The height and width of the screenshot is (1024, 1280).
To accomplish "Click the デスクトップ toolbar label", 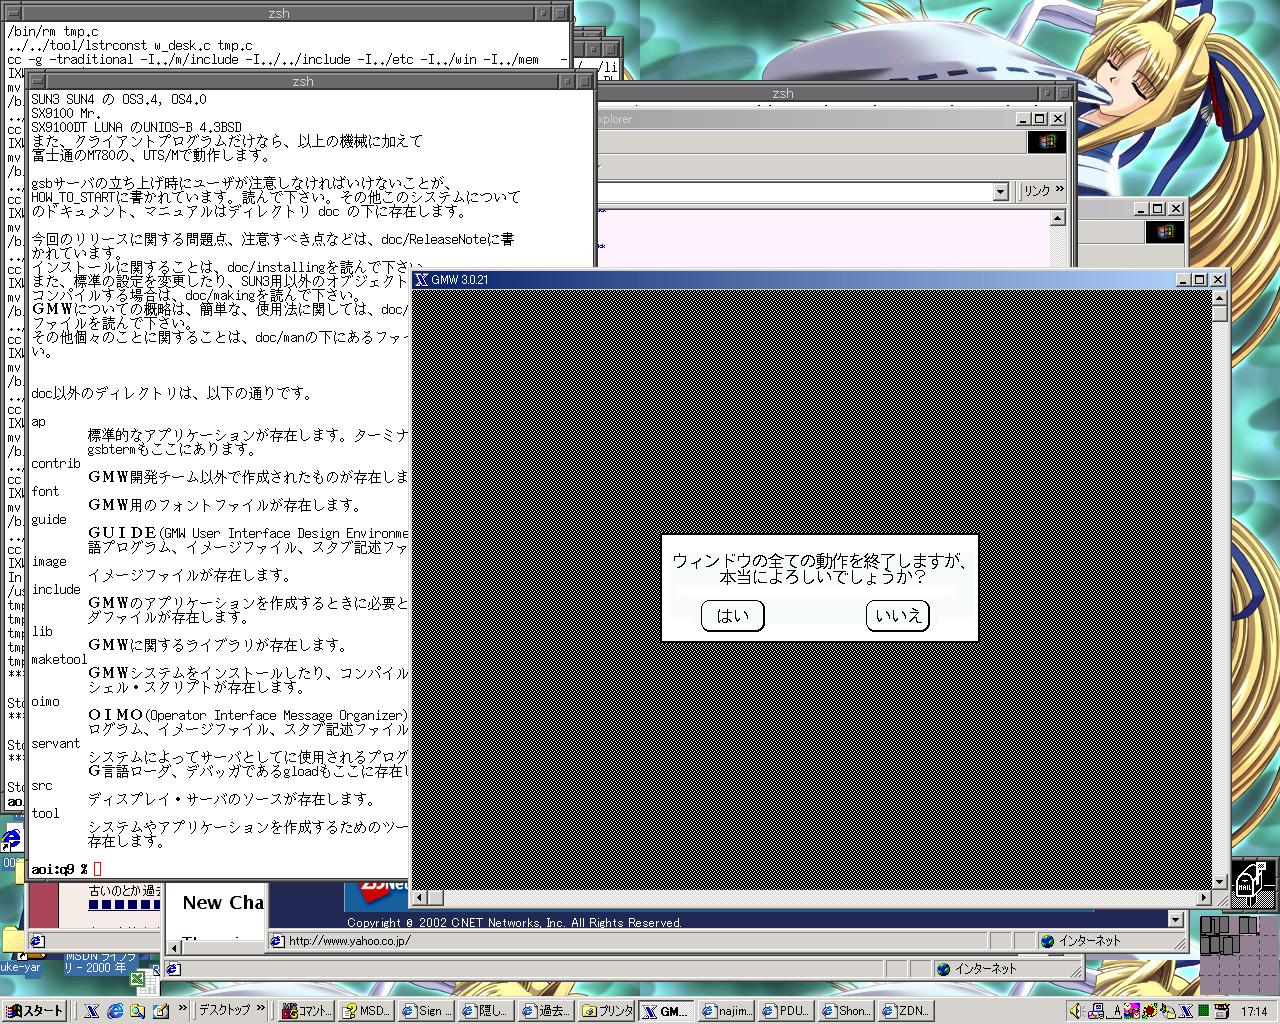I will 224,1010.
